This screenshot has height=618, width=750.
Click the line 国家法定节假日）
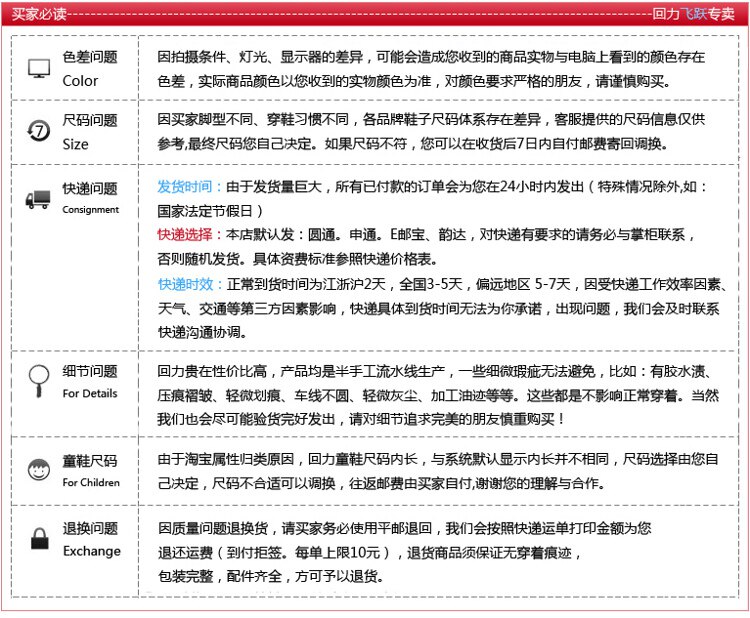pyautogui.click(x=210, y=211)
